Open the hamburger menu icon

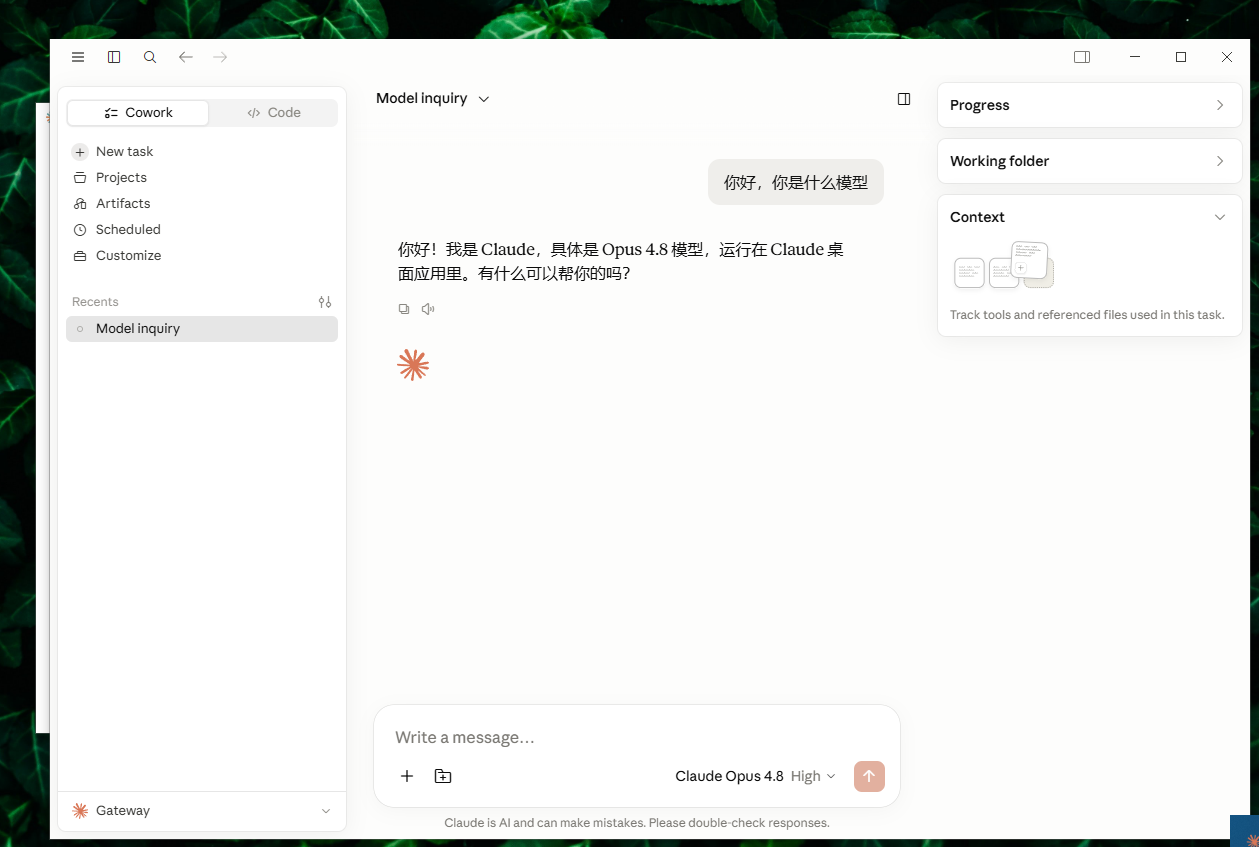pyautogui.click(x=78, y=57)
